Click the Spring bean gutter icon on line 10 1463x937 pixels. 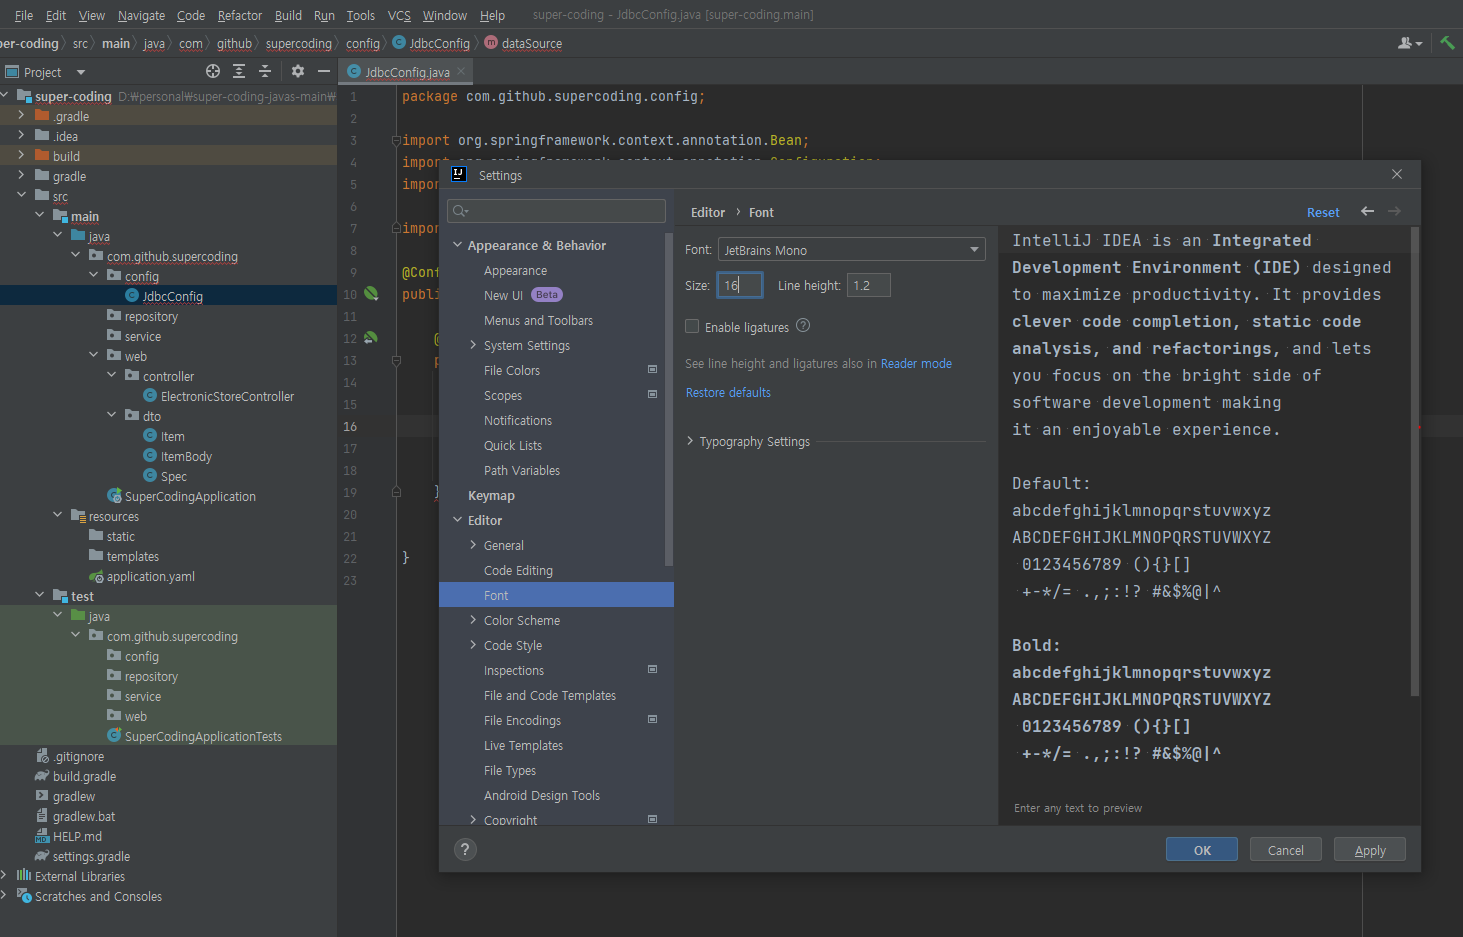point(371,294)
